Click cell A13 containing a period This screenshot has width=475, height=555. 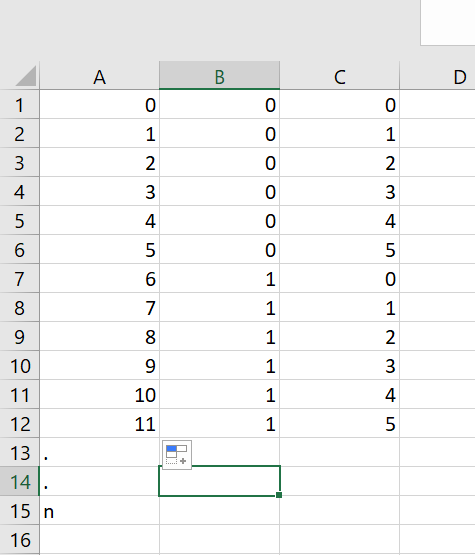click(99, 453)
